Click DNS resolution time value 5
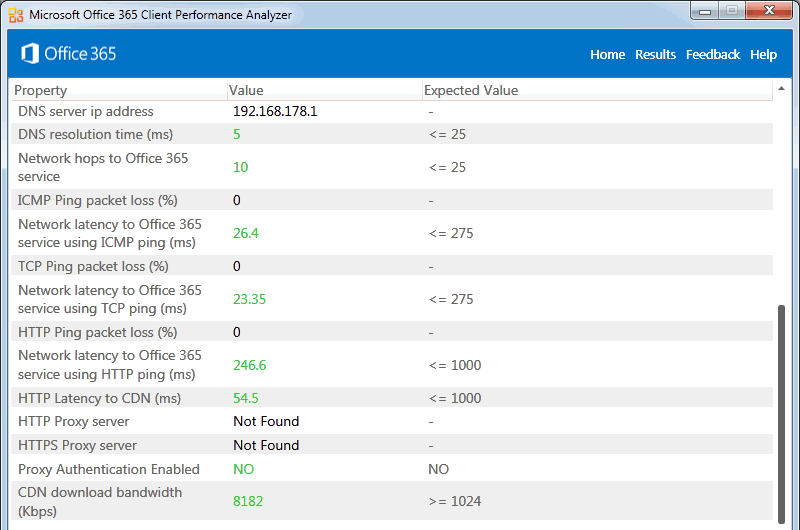This screenshot has height=530, width=800. tap(237, 134)
